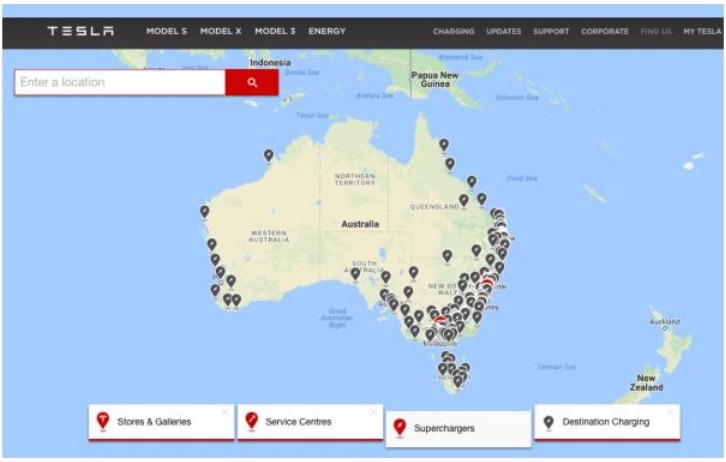Screen dimensions: 726x462
Task: Click the Northern Territory label
Action: (x=355, y=180)
